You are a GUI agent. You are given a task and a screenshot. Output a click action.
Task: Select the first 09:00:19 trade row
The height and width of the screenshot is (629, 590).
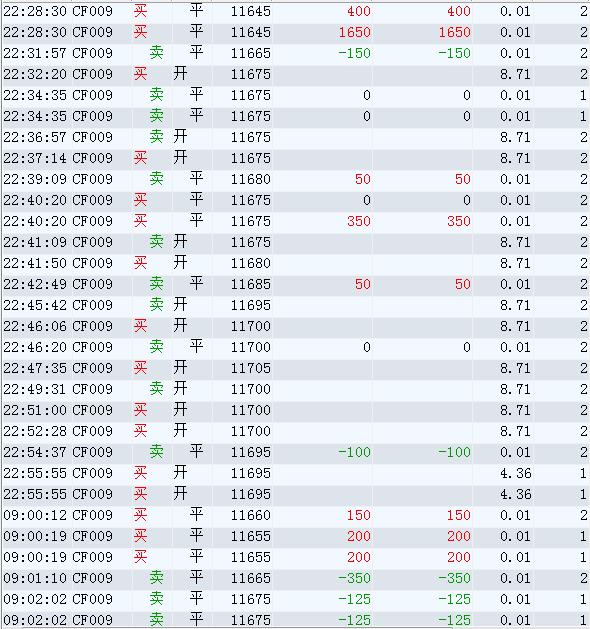pyautogui.click(x=296, y=536)
